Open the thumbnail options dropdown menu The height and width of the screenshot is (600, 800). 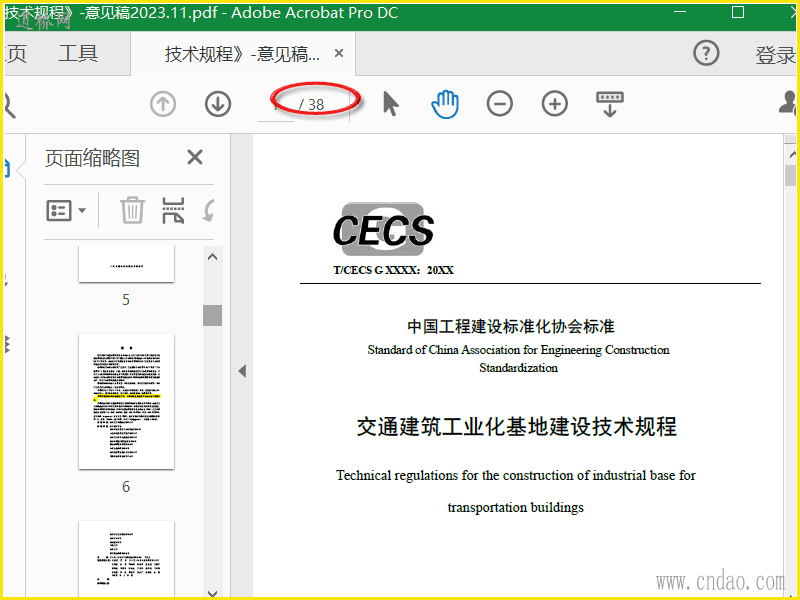[66, 210]
